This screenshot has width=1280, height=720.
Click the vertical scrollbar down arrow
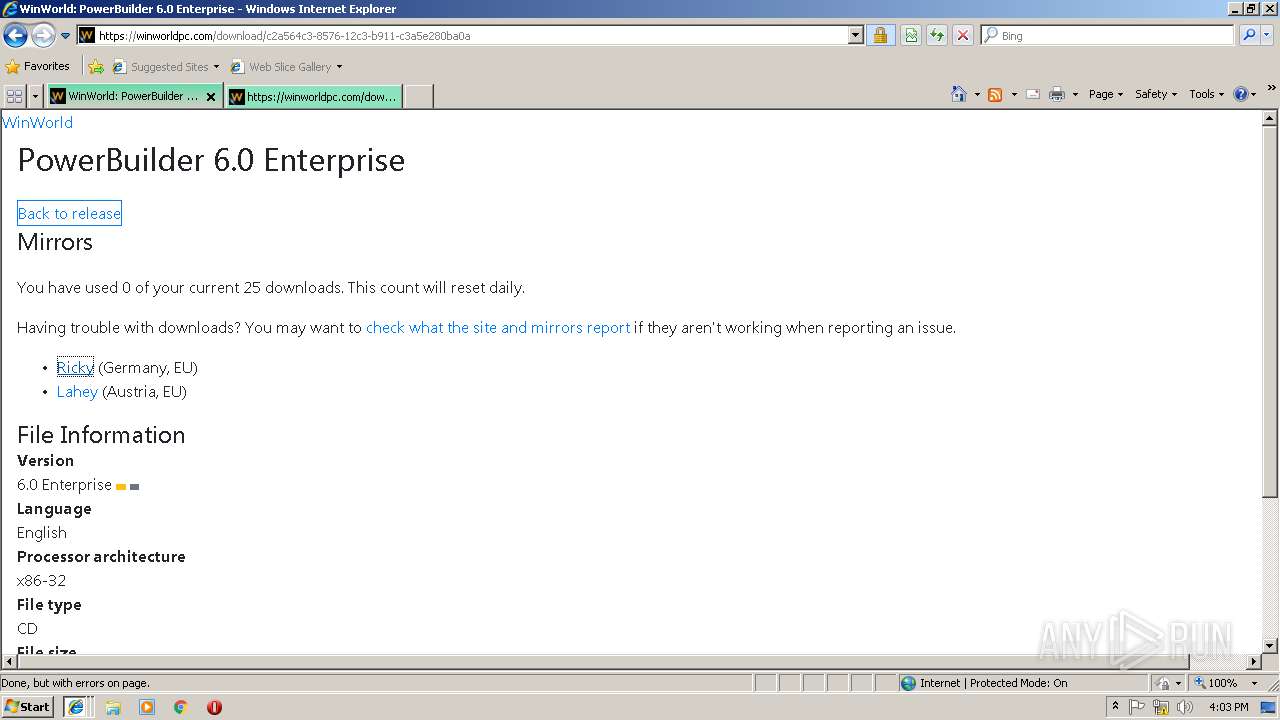pos(1270,646)
